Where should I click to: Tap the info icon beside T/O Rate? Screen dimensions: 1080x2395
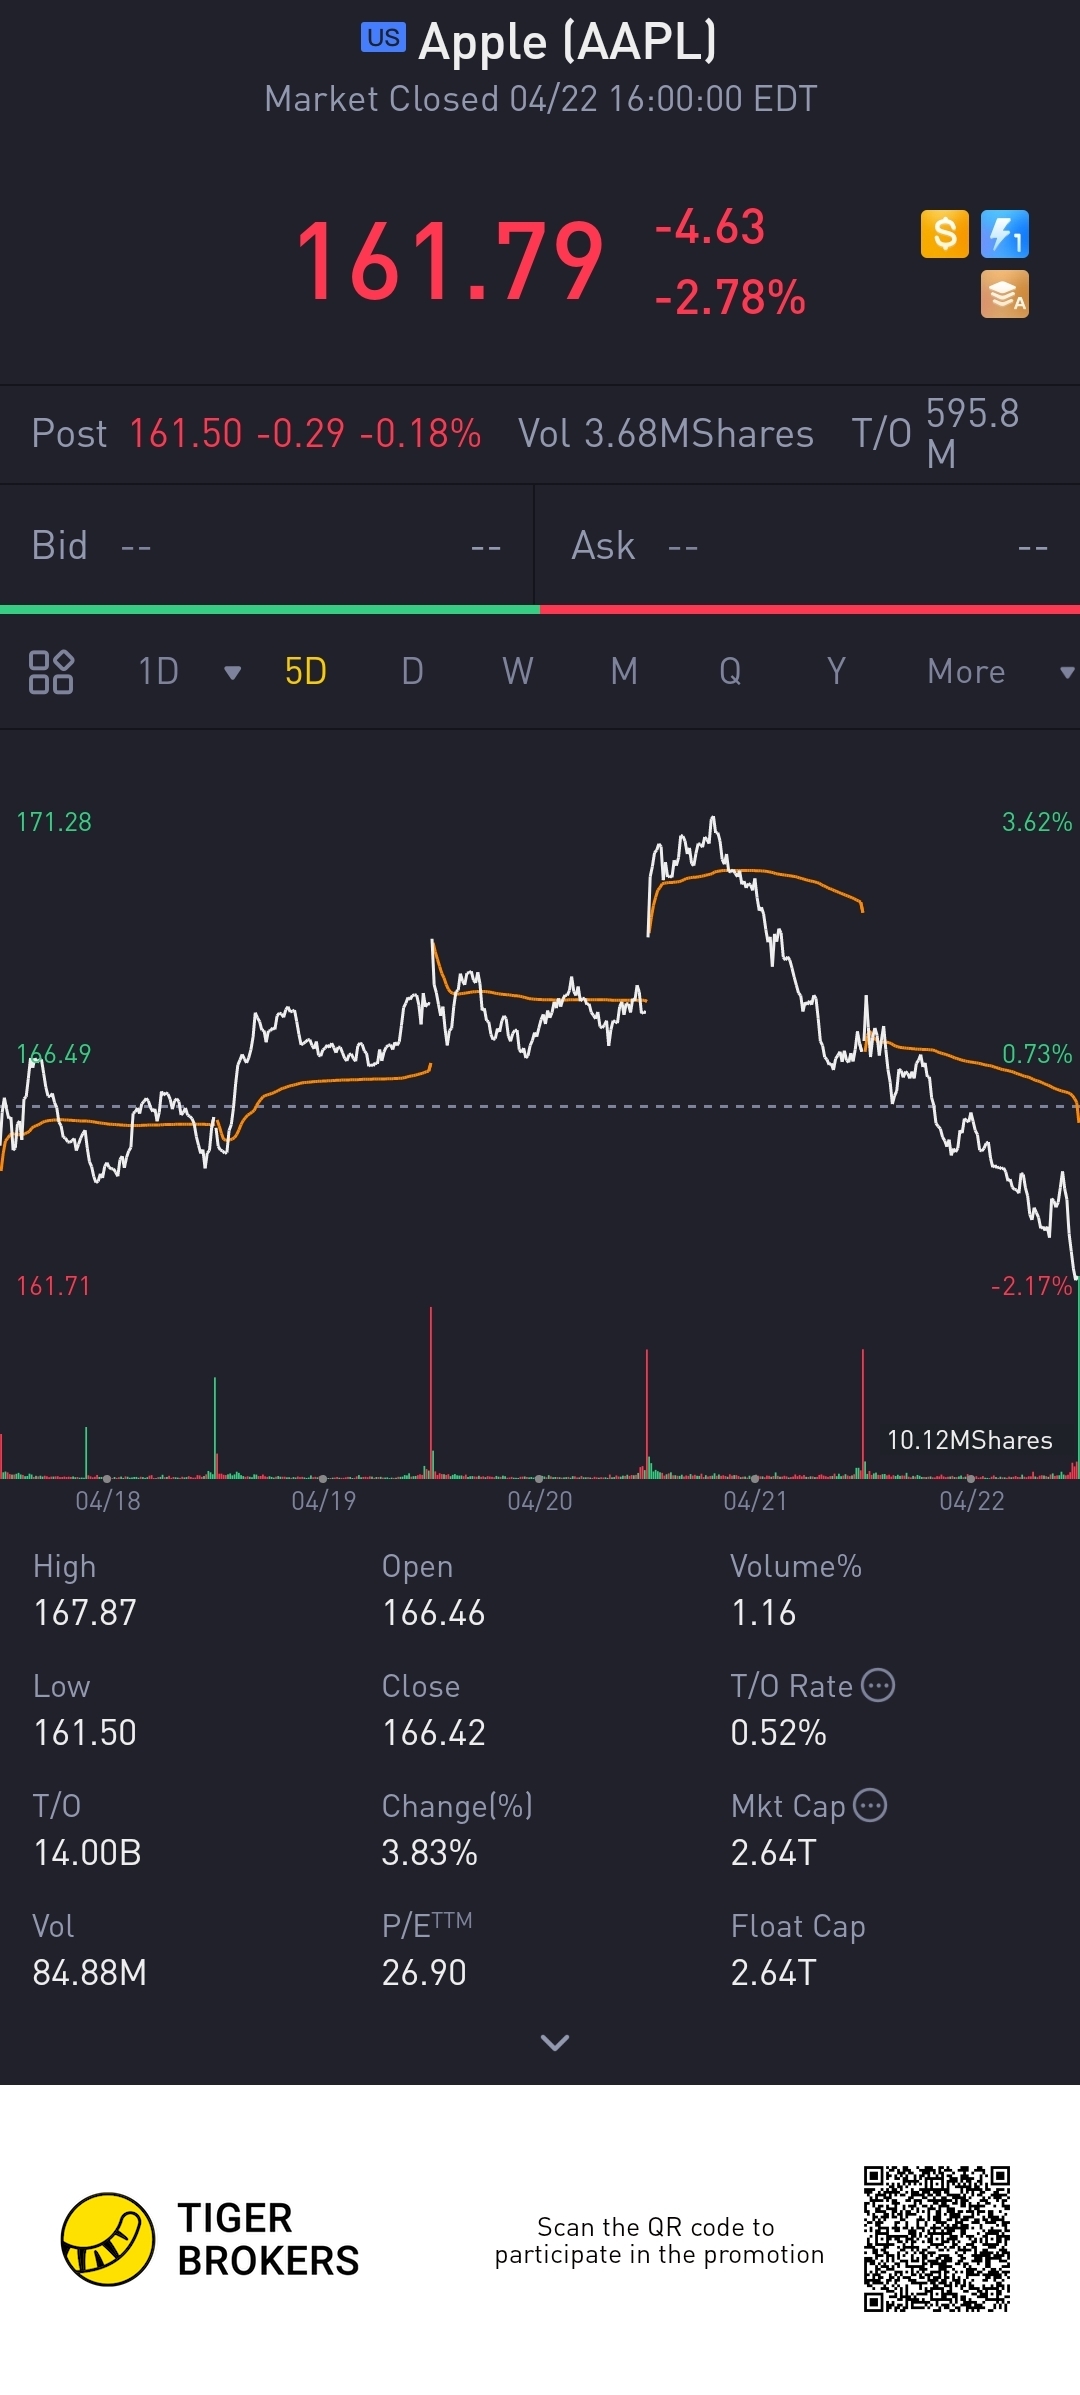point(878,1685)
